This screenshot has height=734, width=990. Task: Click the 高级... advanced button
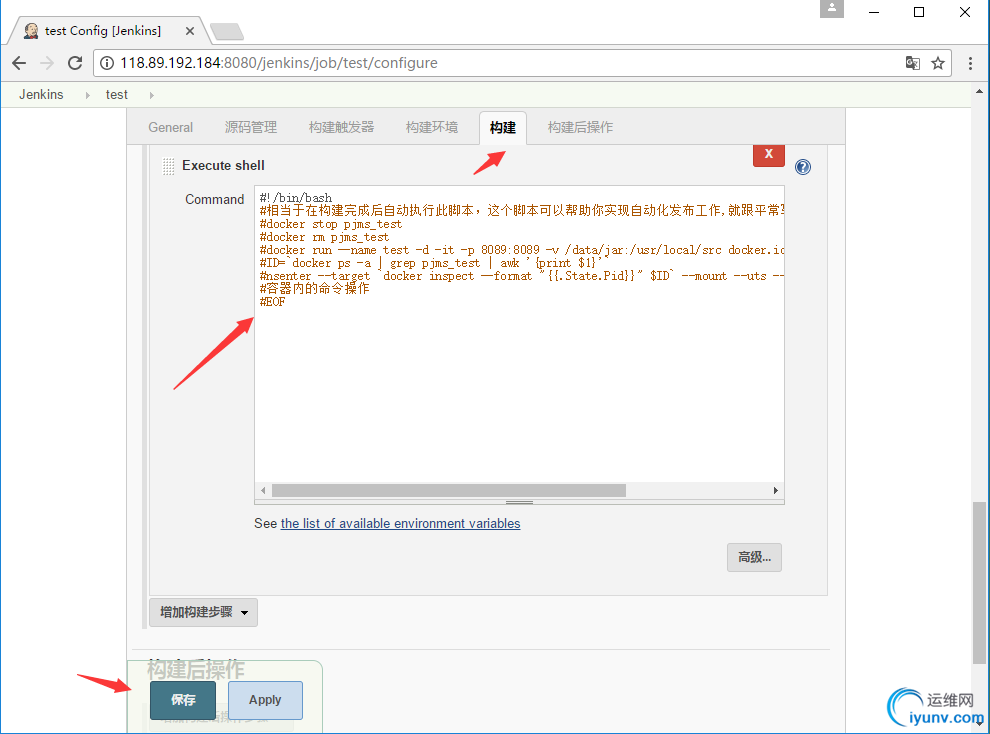(754, 557)
